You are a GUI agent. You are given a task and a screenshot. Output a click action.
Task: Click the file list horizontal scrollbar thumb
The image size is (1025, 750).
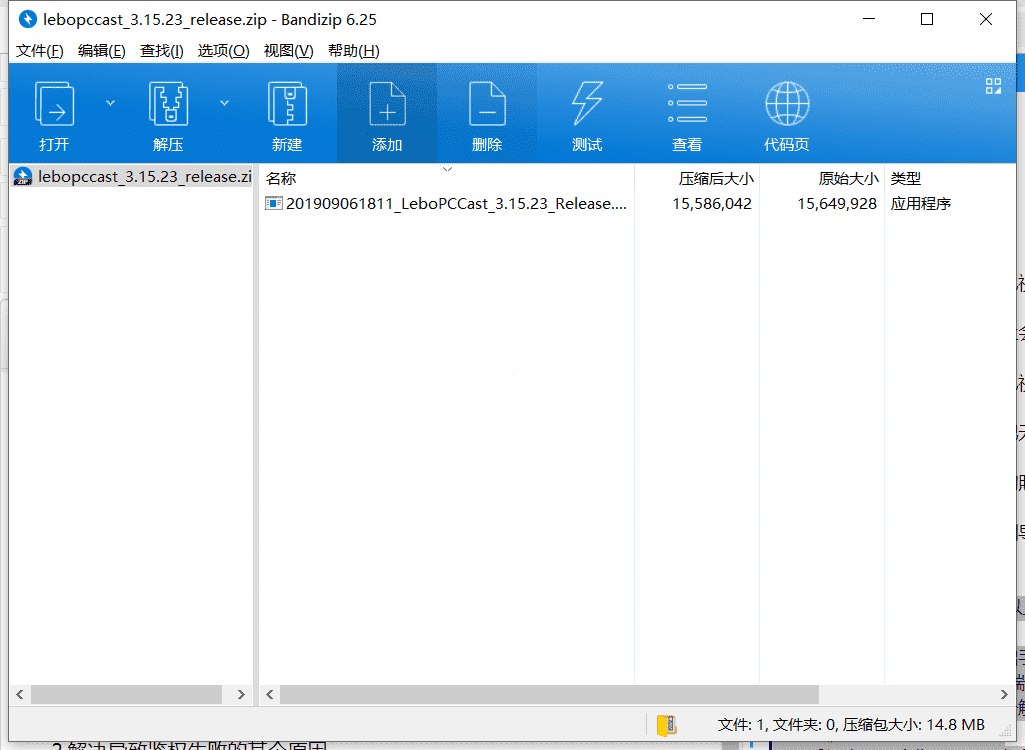(549, 694)
